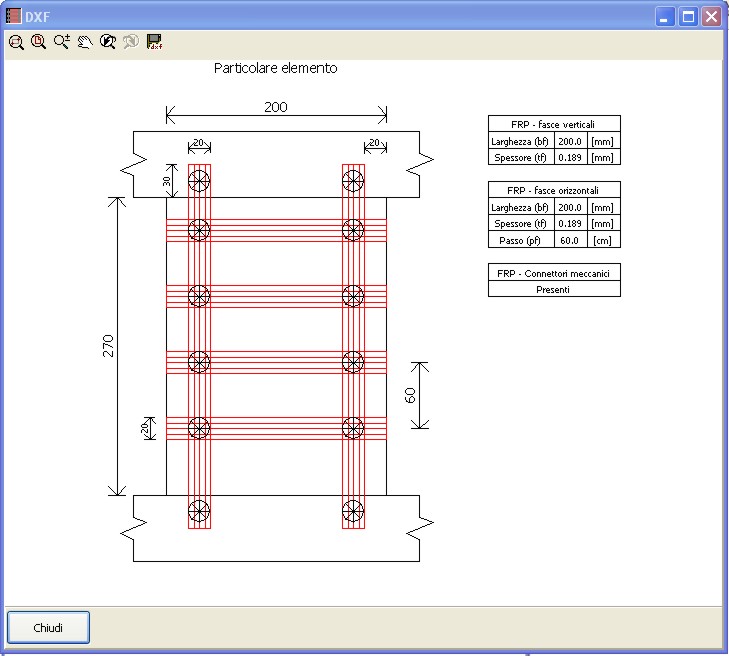729x656 pixels.
Task: Click the 60 spacing dimension label
Action: (410, 396)
